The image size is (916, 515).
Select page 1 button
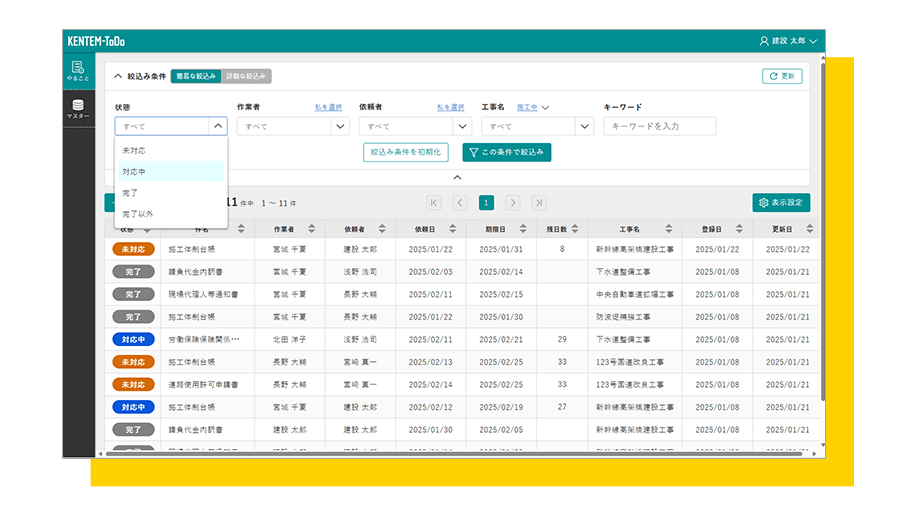[x=486, y=203]
